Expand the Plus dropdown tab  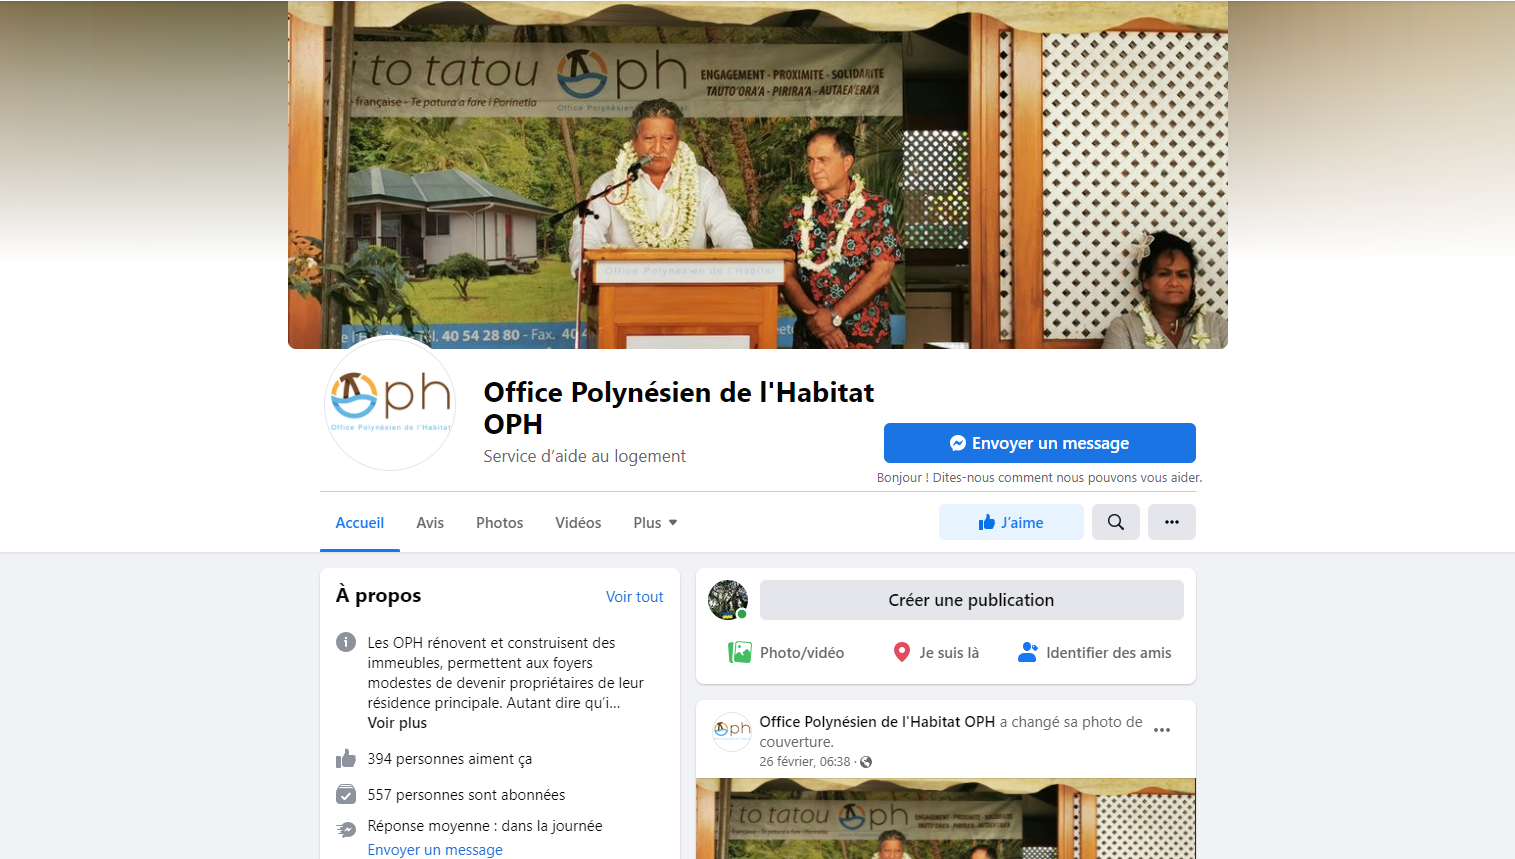click(655, 523)
